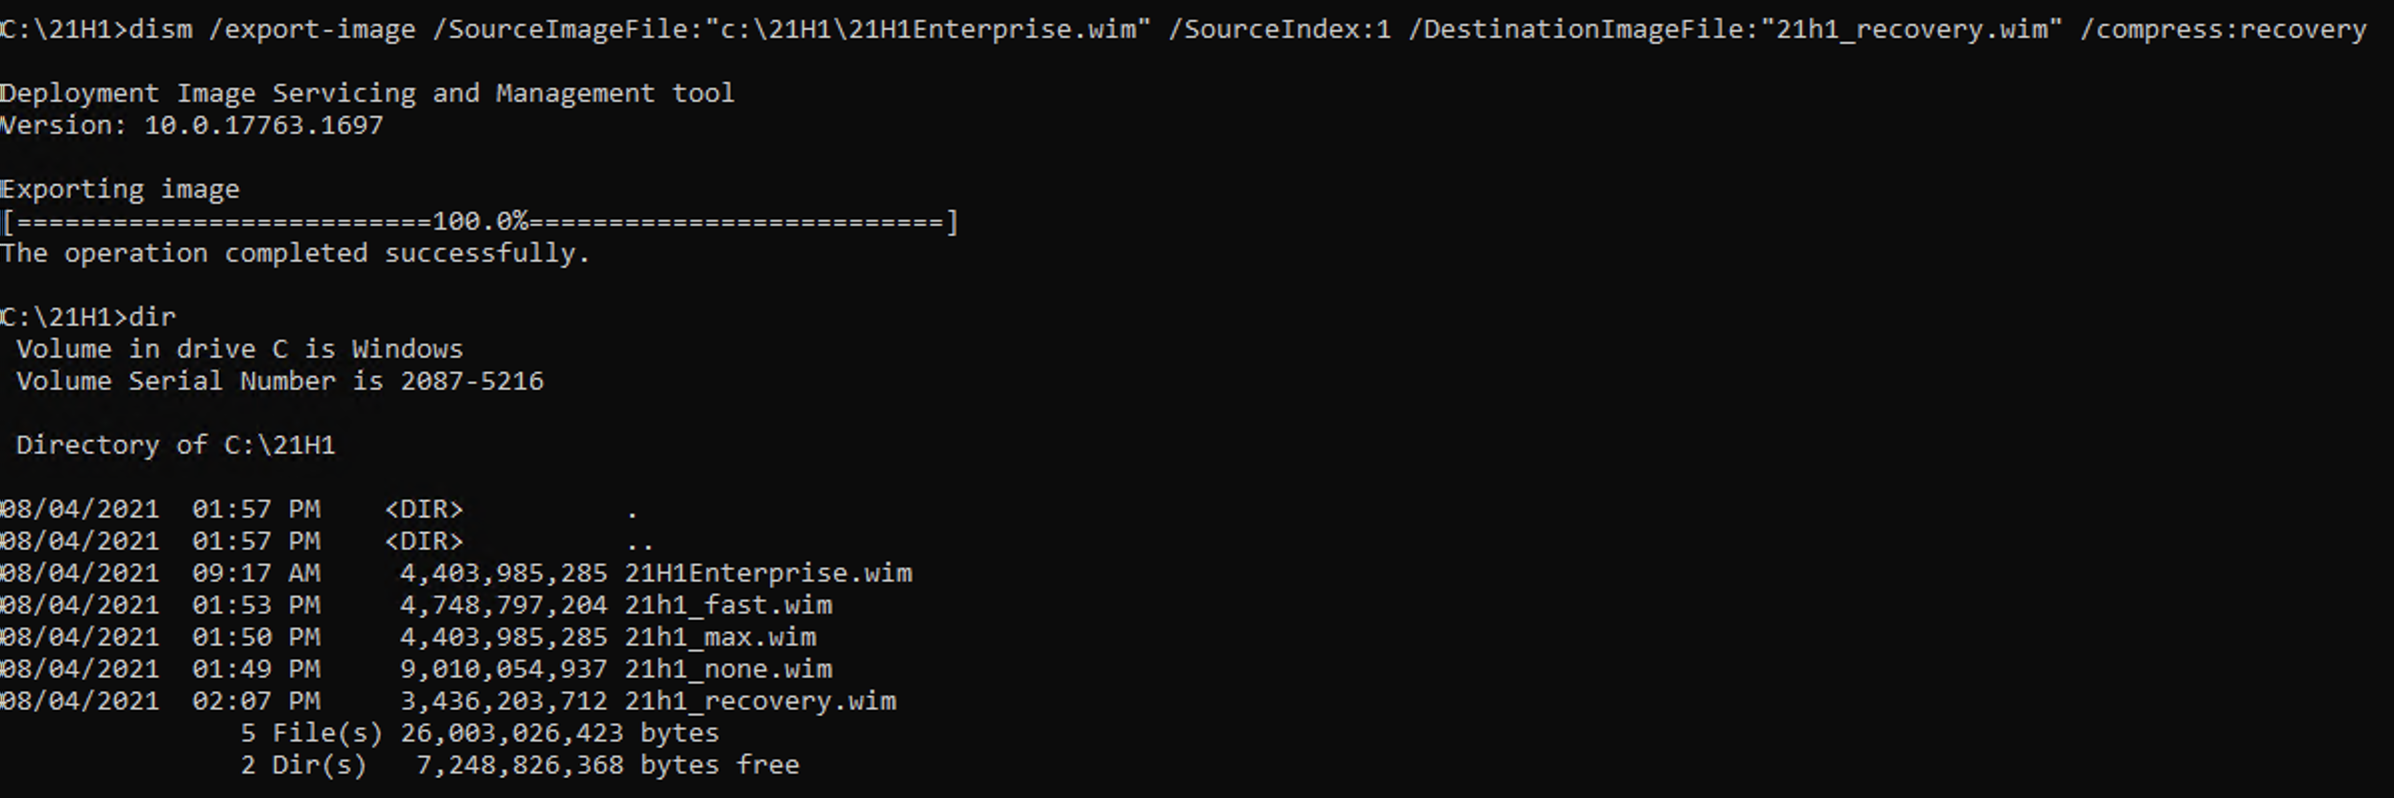Click the /compress:recovery argument
The image size is (2394, 798).
[x=2222, y=29]
